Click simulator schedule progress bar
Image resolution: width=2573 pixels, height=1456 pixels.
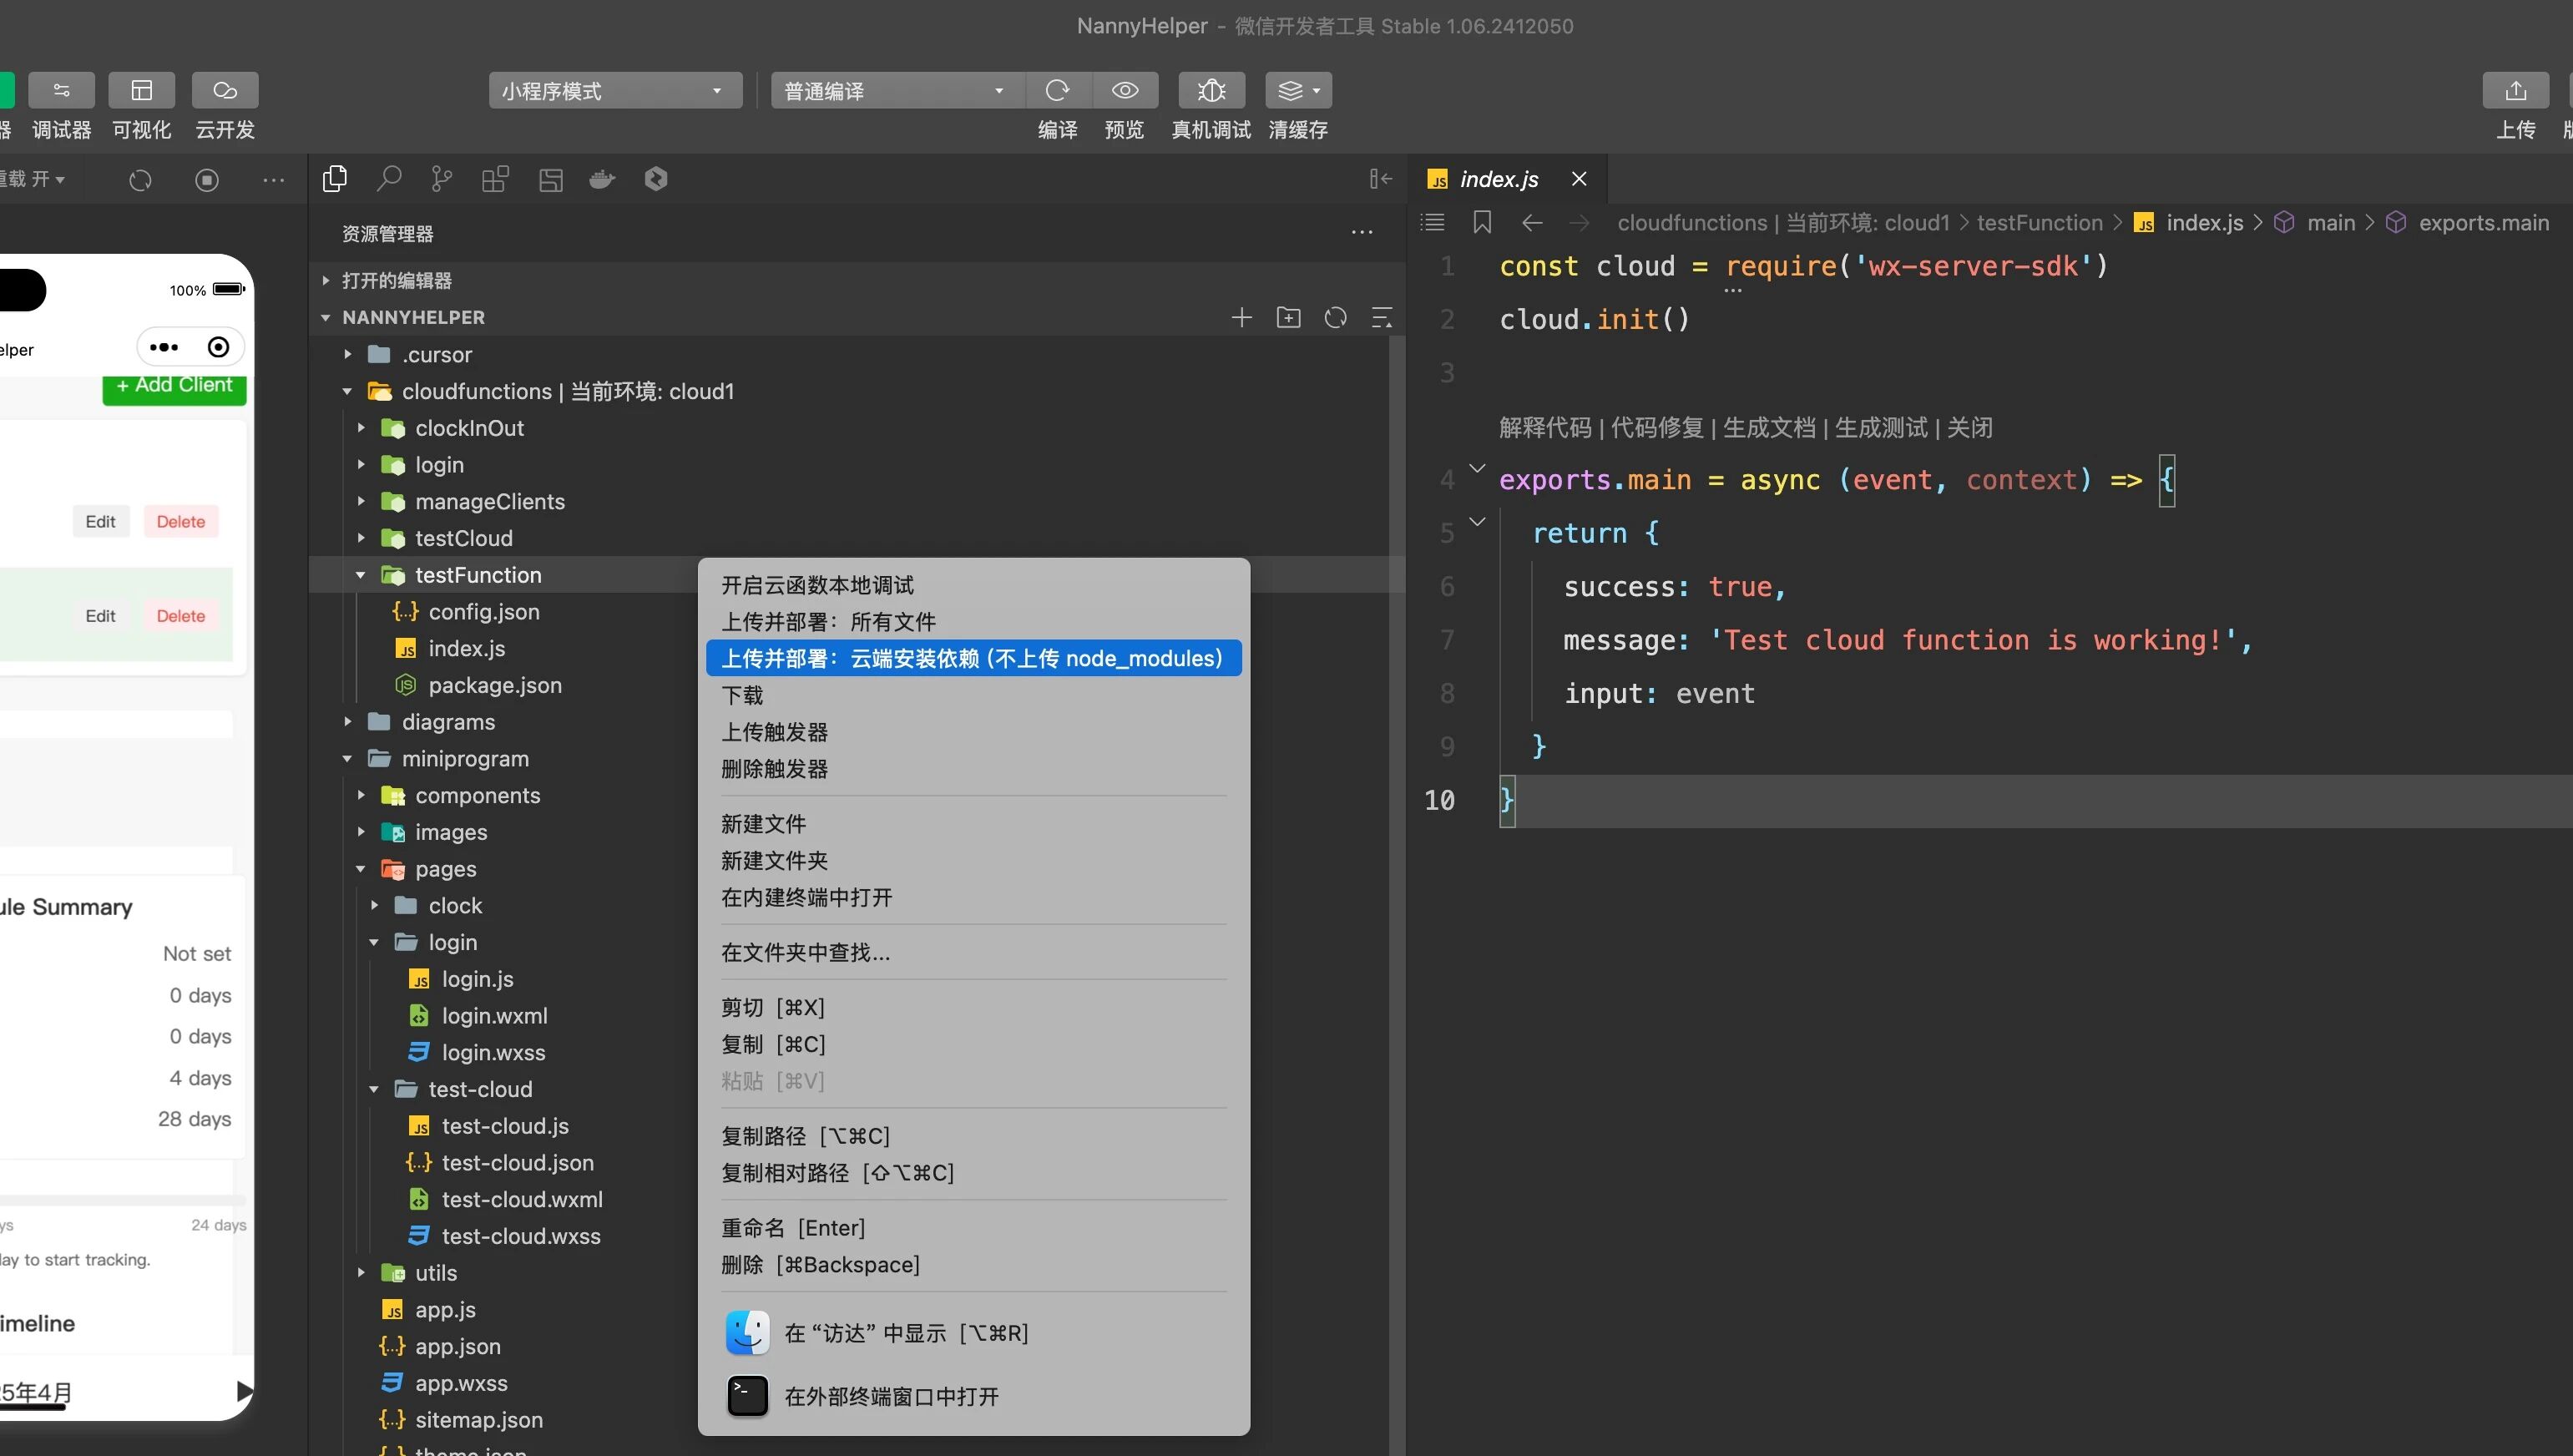point(122,1200)
